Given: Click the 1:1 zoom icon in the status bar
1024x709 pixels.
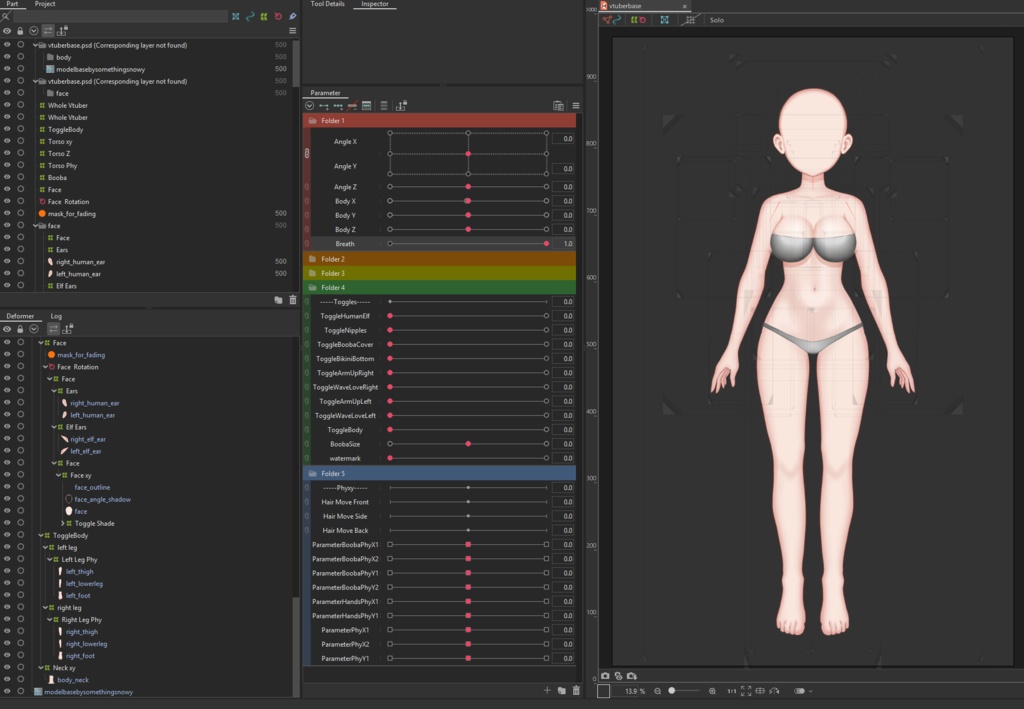Looking at the screenshot, I should click(x=731, y=690).
